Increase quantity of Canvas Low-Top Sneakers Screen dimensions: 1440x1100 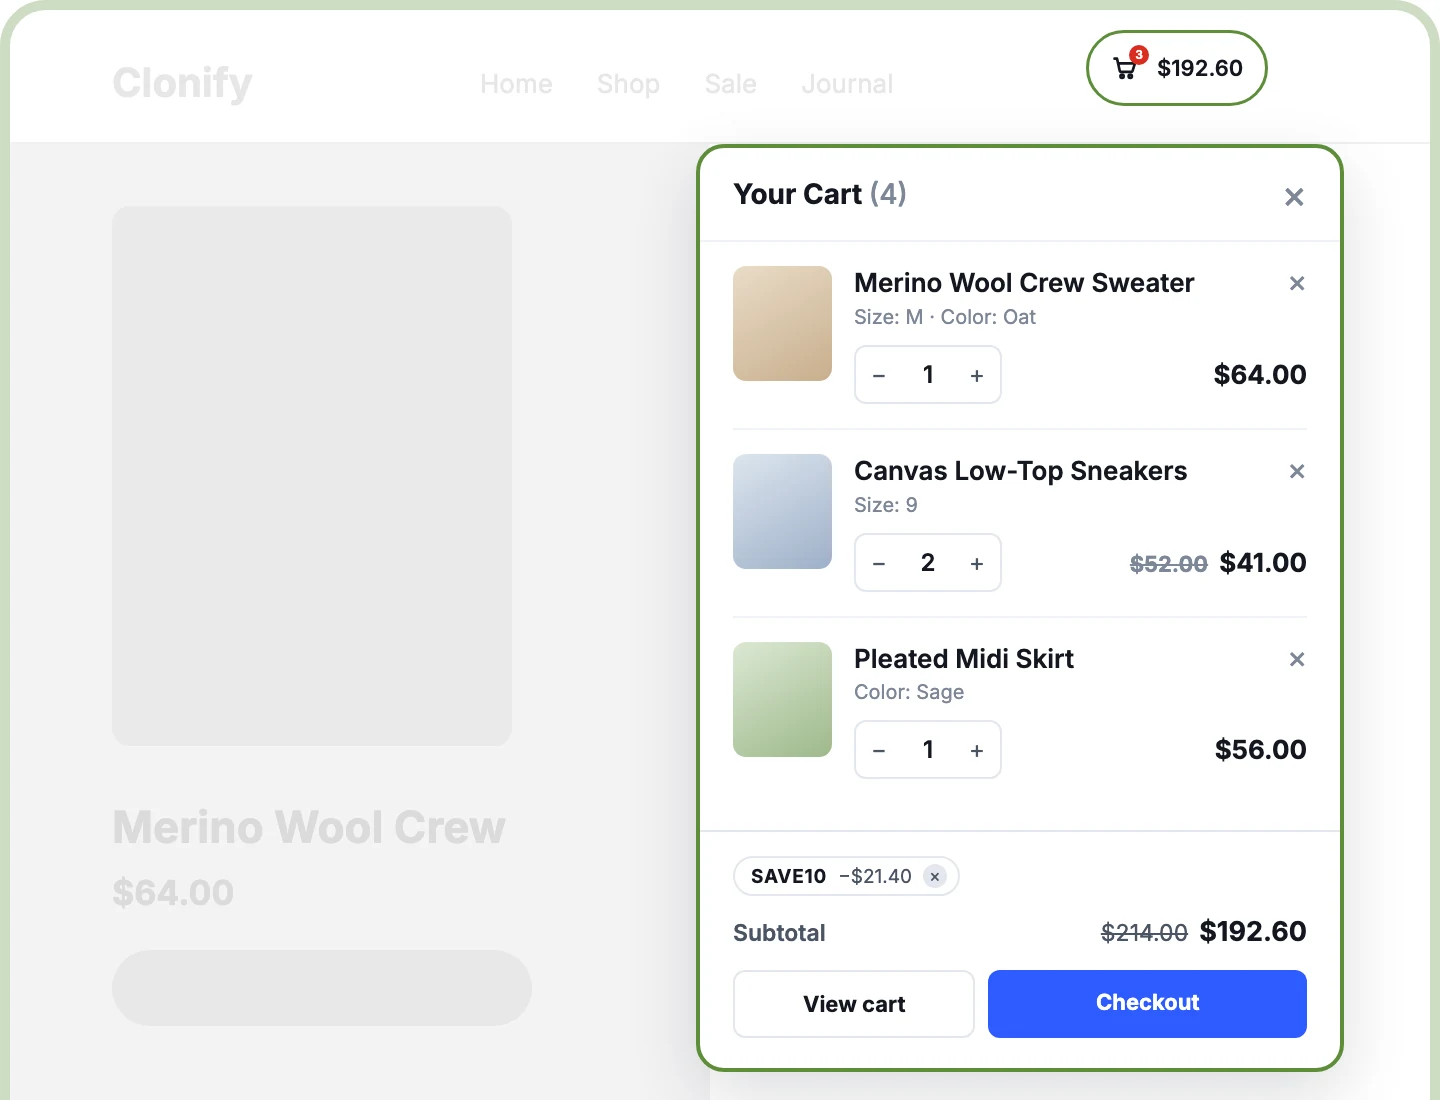977,564
